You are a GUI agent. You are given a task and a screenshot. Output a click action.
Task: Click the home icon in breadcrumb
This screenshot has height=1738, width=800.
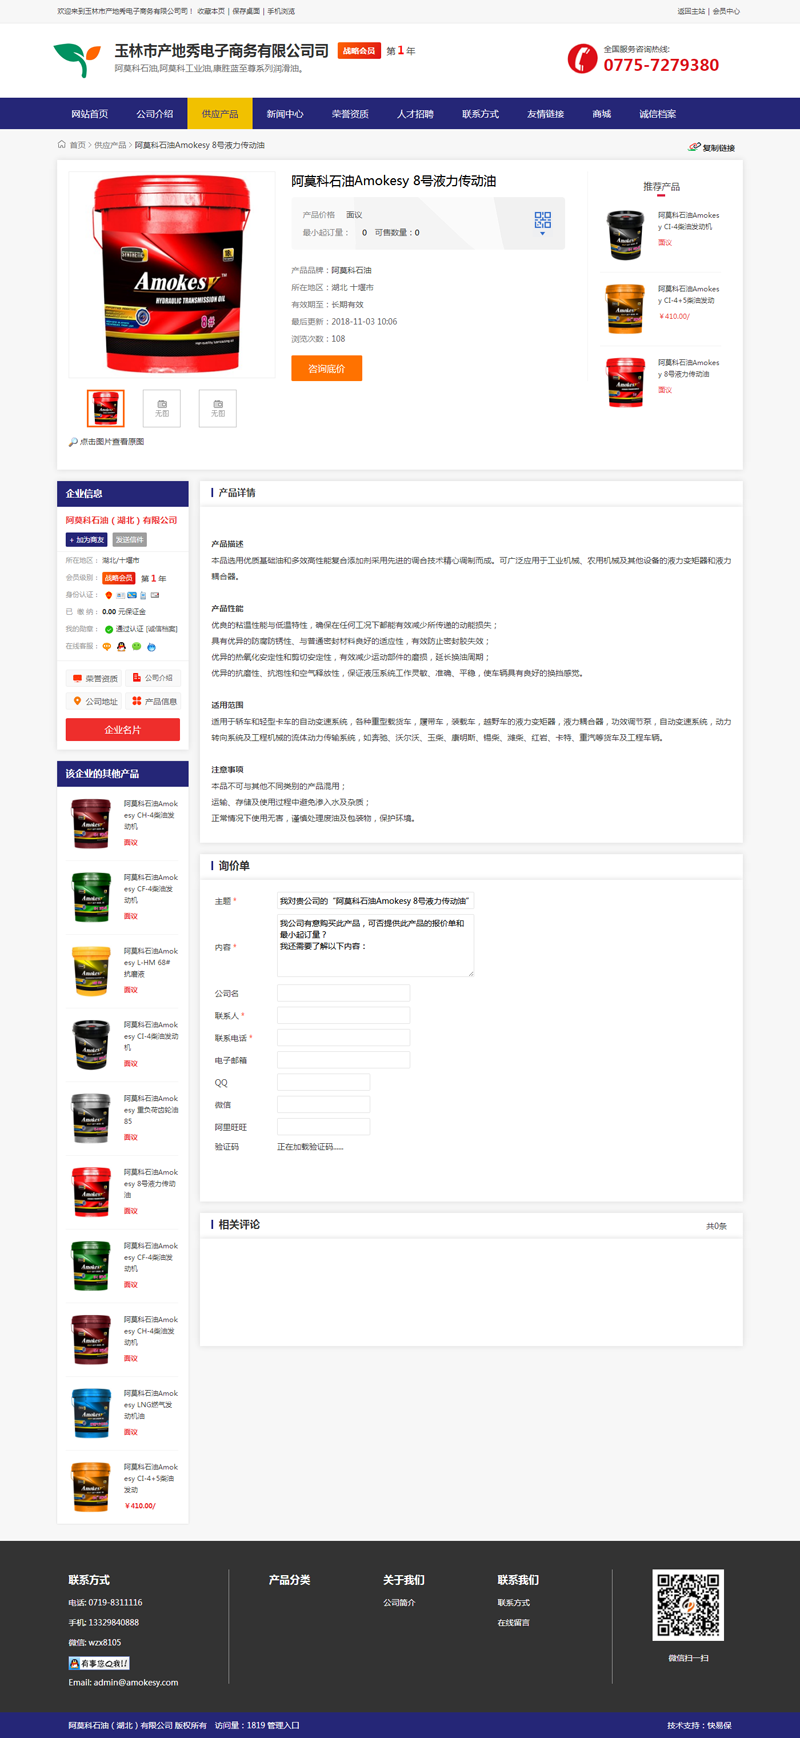tap(62, 145)
